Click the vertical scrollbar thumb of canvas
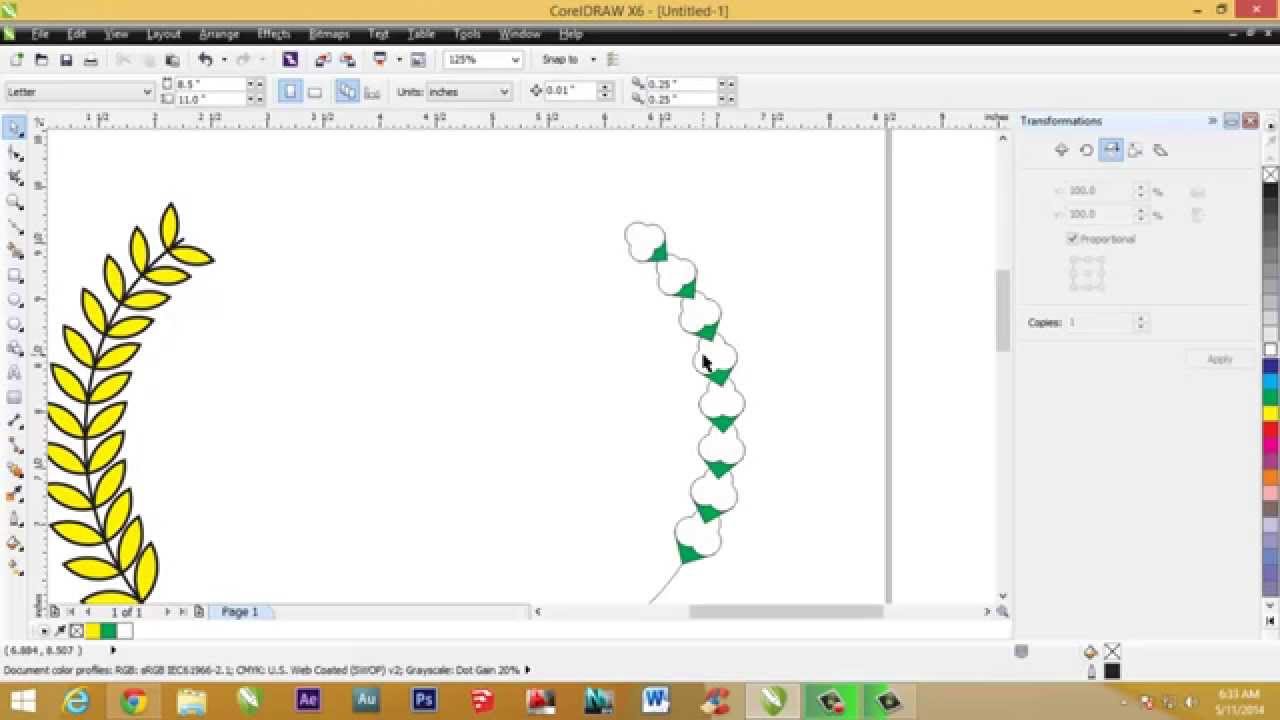The width and height of the screenshot is (1280, 720). point(1003,310)
